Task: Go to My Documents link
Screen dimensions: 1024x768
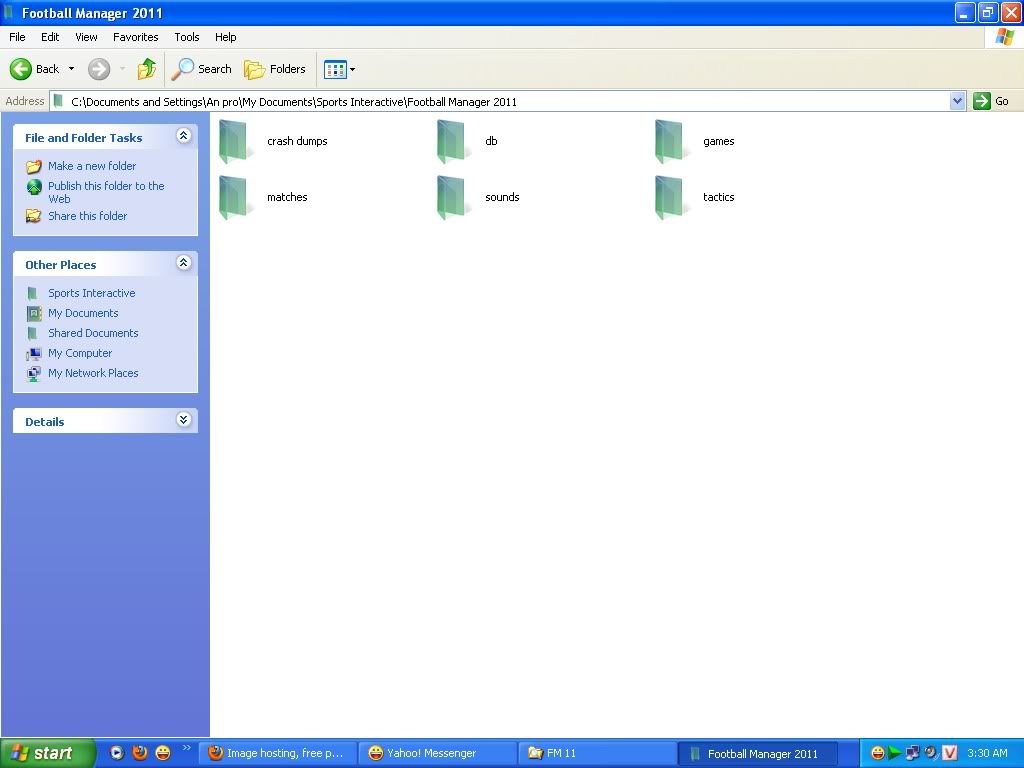Action: pyautogui.click(x=83, y=313)
